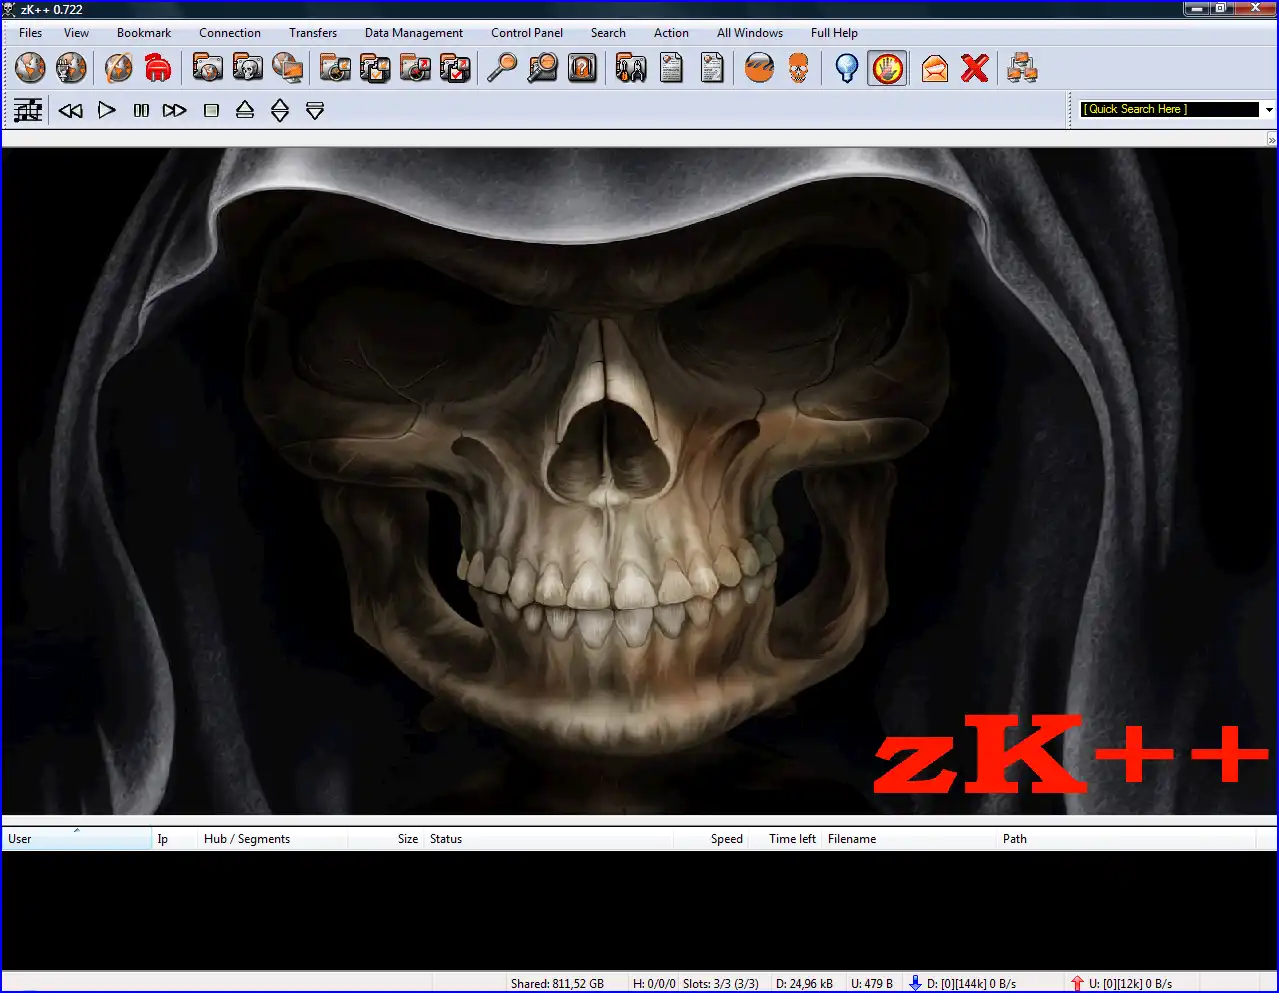Open the Search menu
This screenshot has width=1279, height=993.
coord(608,32)
